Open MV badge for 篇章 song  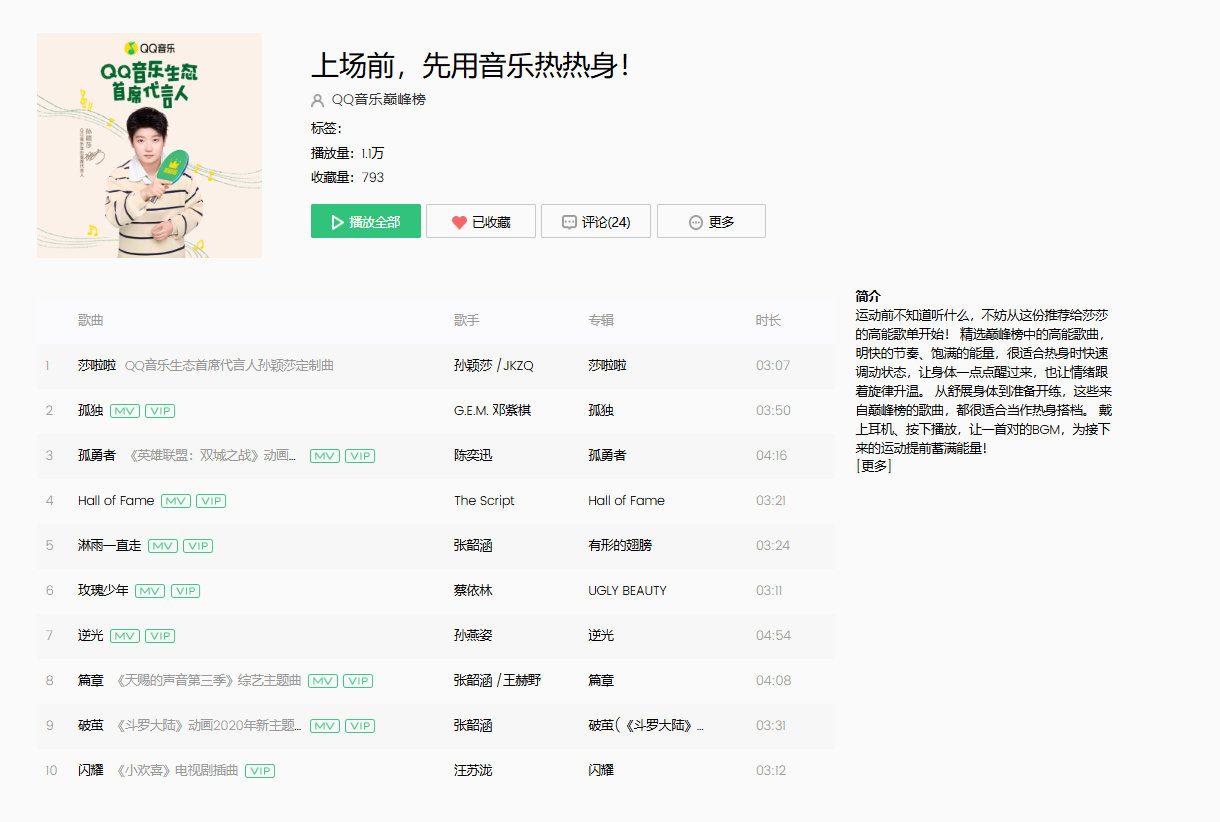click(x=323, y=681)
